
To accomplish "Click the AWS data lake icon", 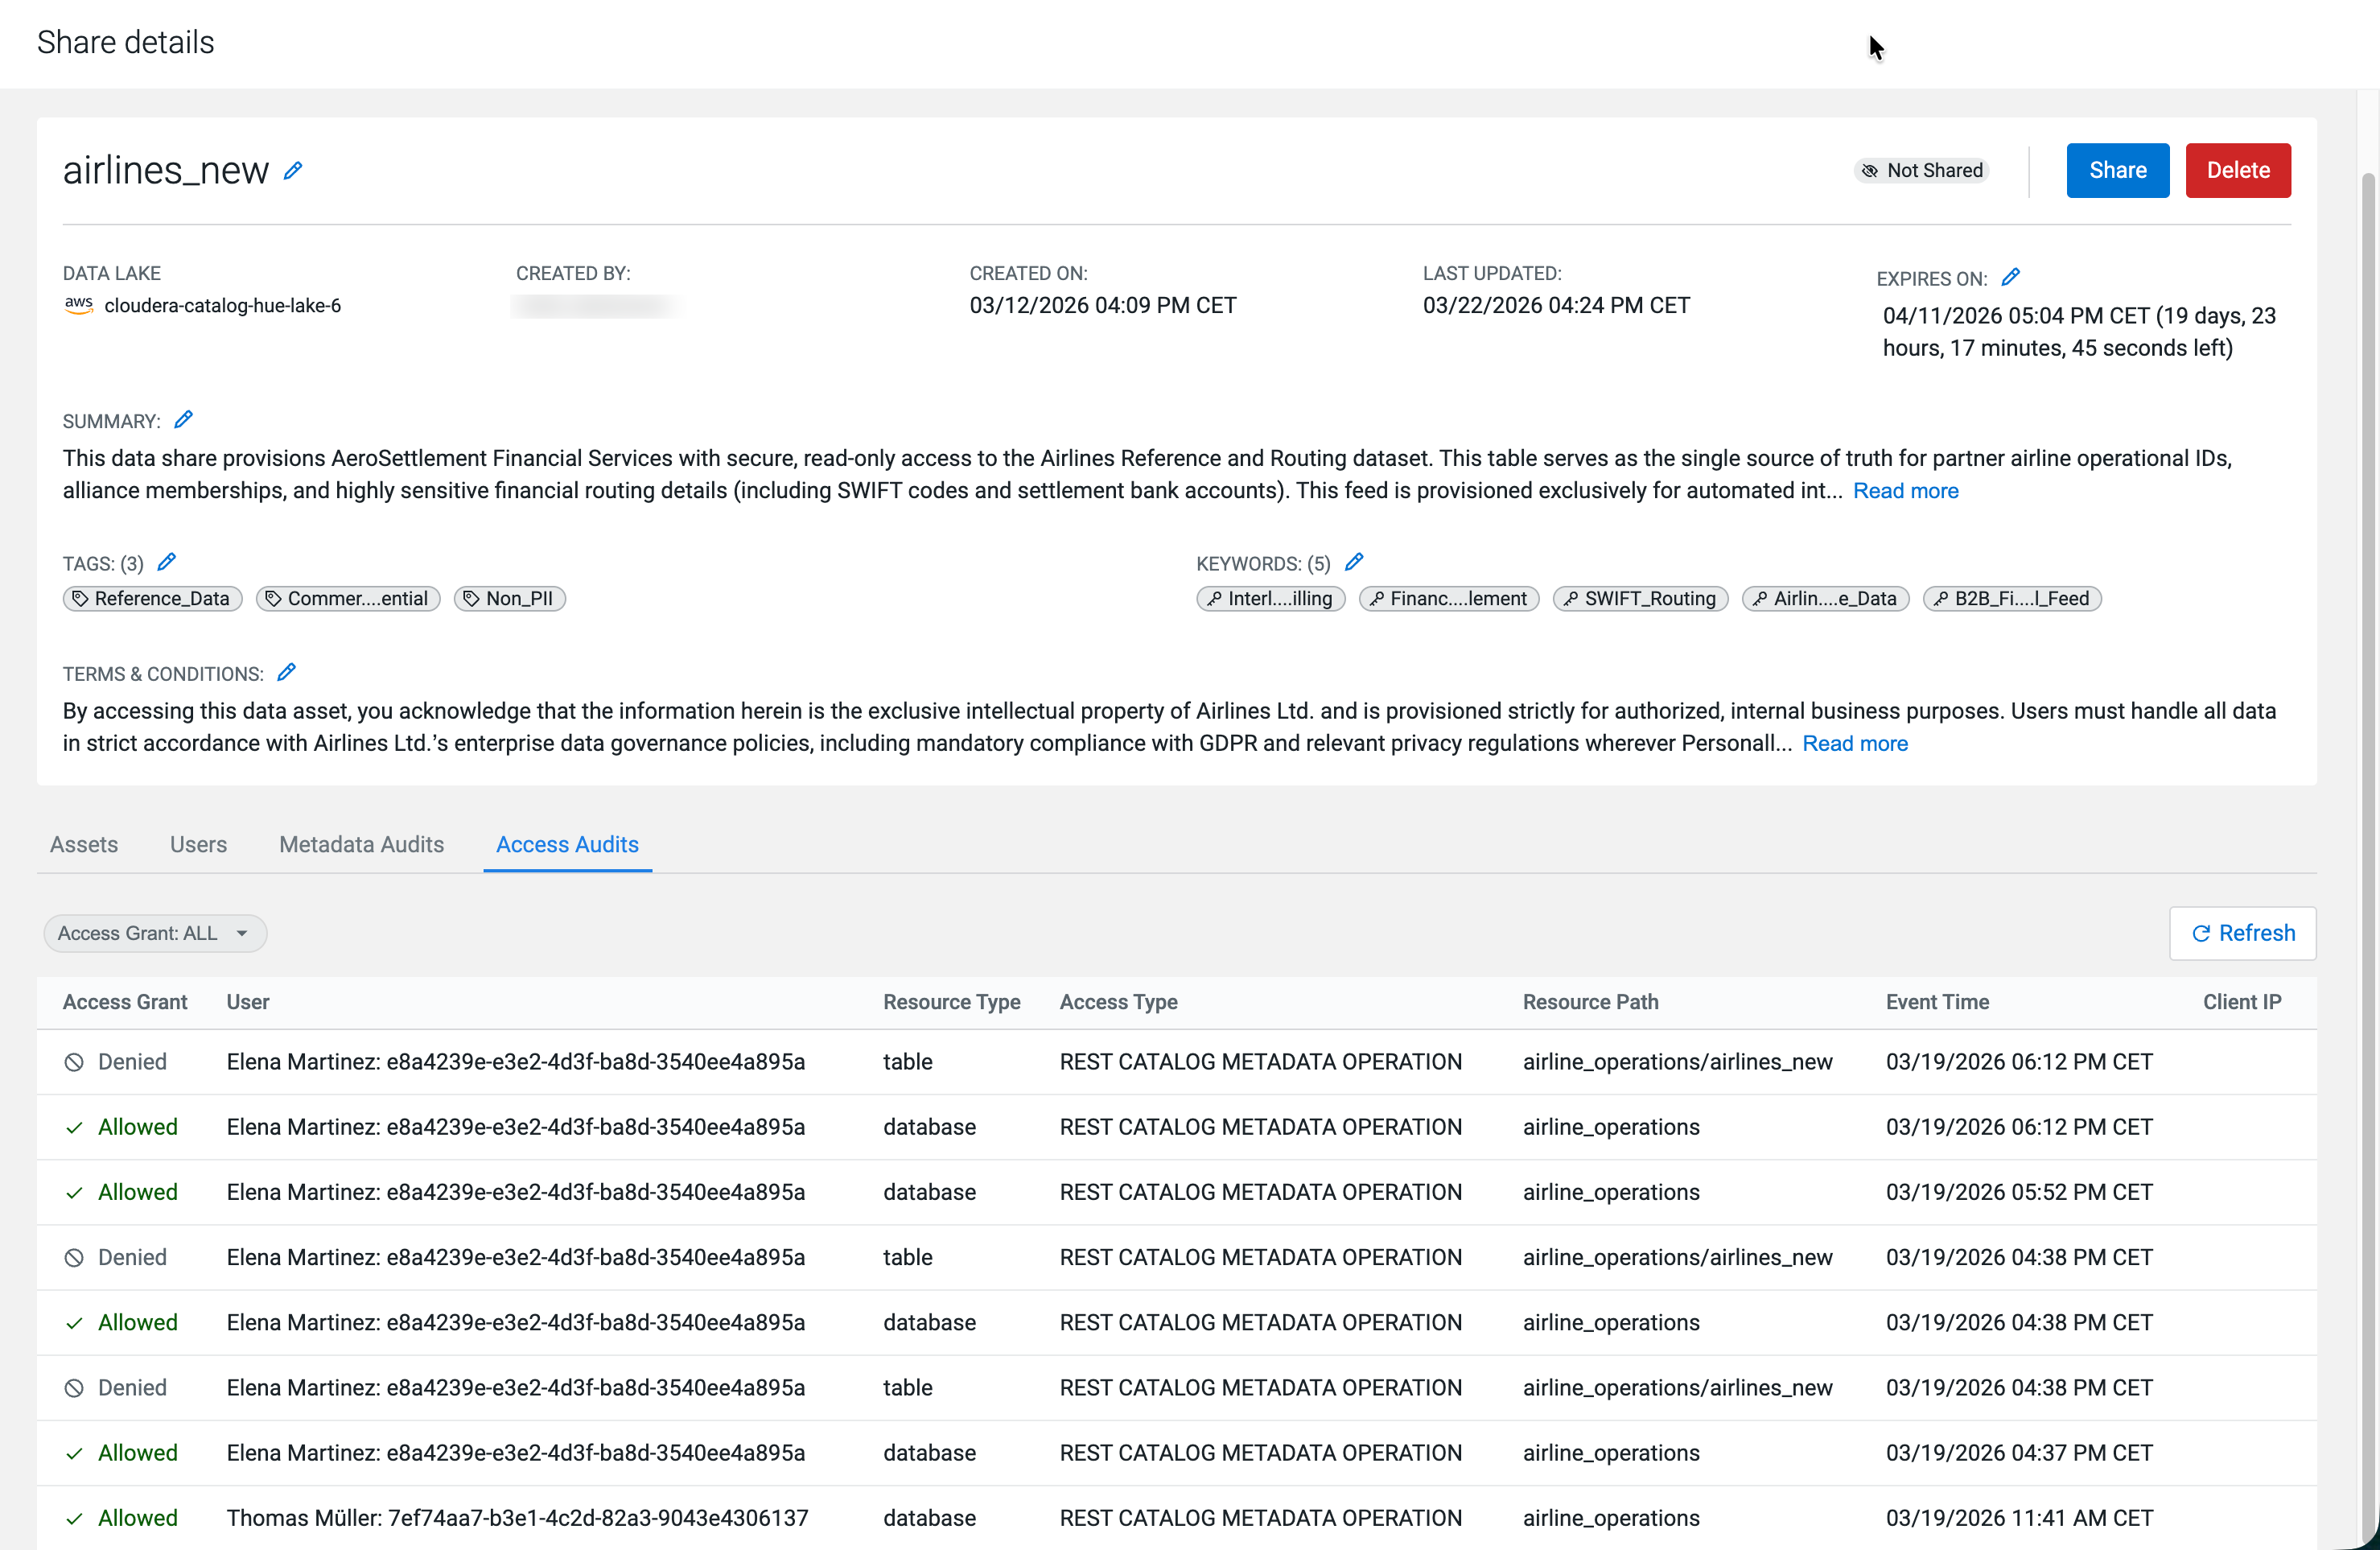I will 78,305.
